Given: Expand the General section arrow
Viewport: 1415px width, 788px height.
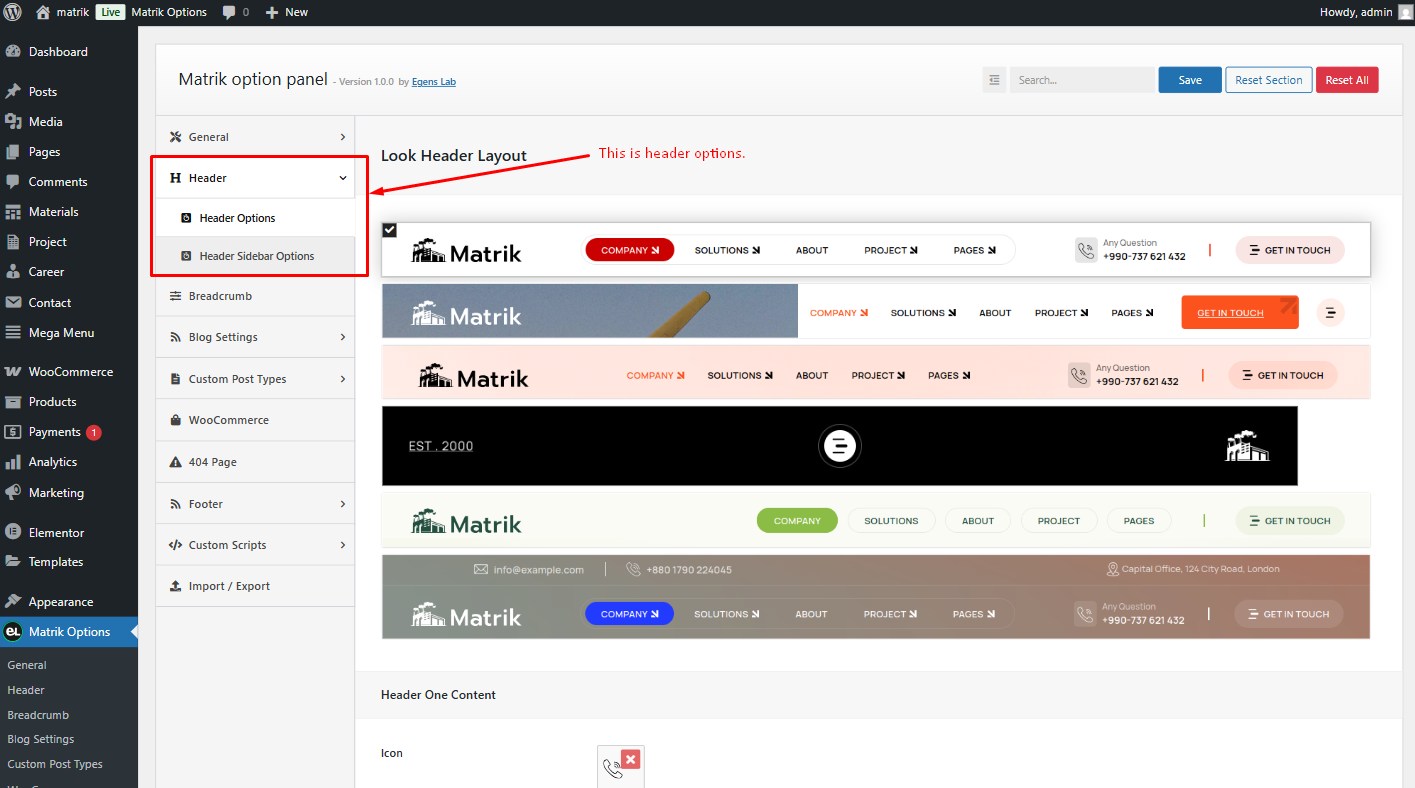Looking at the screenshot, I should [x=343, y=137].
